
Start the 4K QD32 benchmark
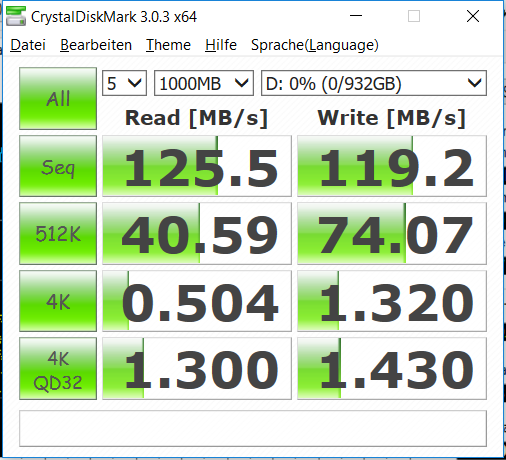point(58,369)
